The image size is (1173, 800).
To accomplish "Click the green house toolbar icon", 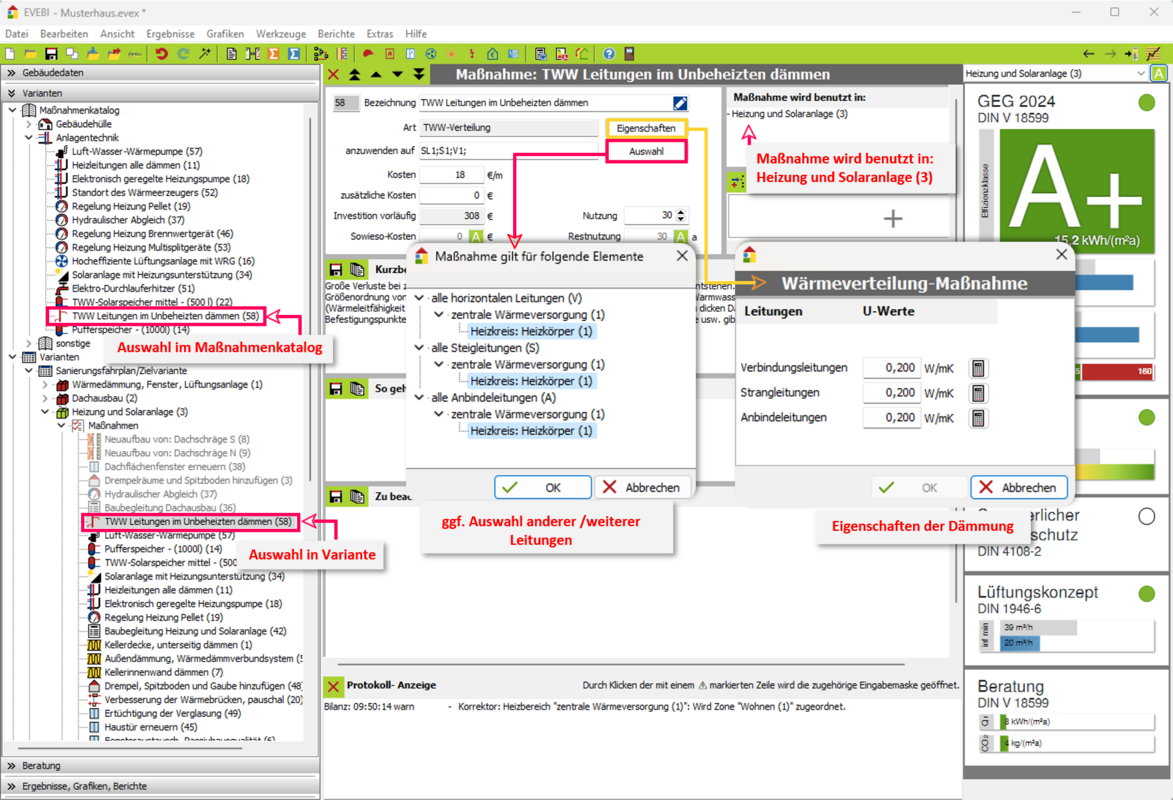I will (x=492, y=54).
